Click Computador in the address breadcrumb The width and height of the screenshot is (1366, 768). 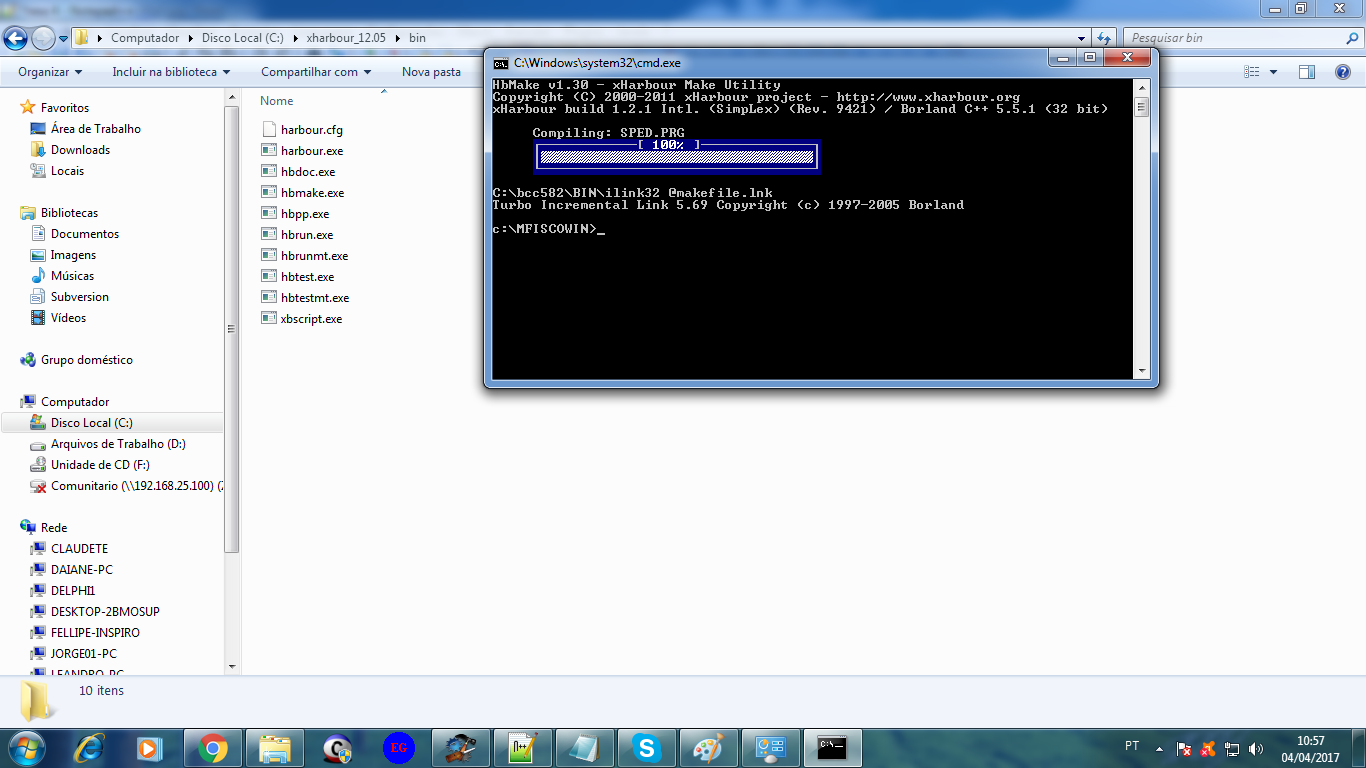click(x=145, y=38)
